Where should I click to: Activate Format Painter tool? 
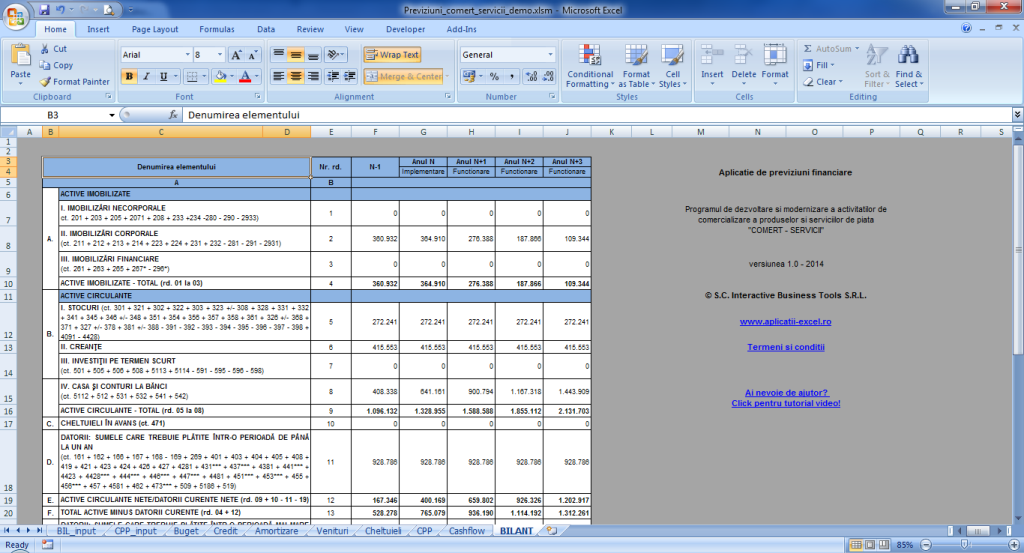[x=74, y=82]
